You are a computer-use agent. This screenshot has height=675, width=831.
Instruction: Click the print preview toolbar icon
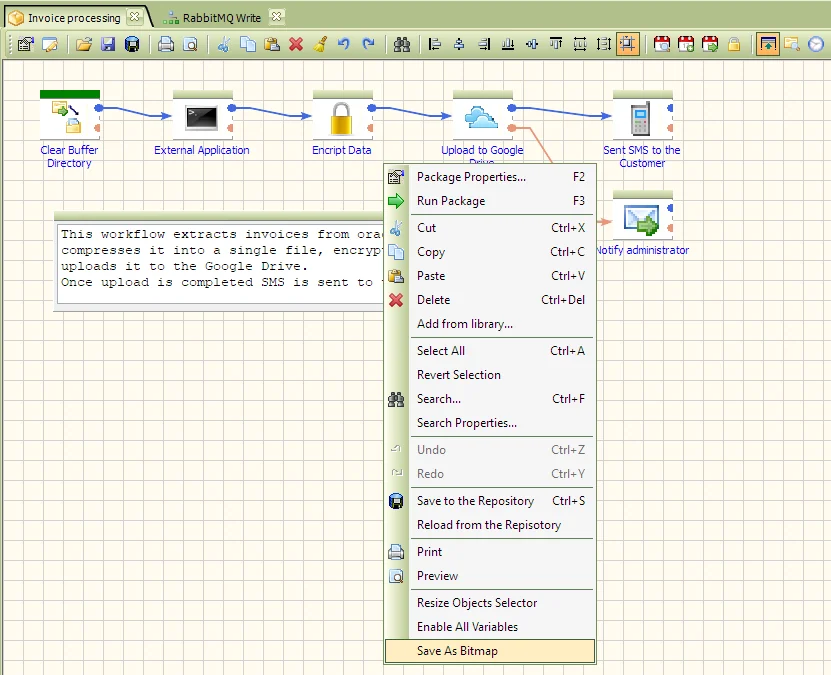[x=190, y=44]
